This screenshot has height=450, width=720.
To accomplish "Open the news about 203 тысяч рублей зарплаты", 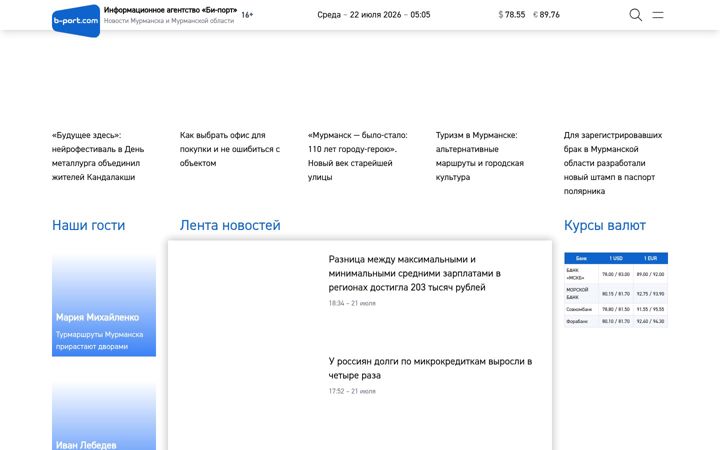I will [415, 273].
